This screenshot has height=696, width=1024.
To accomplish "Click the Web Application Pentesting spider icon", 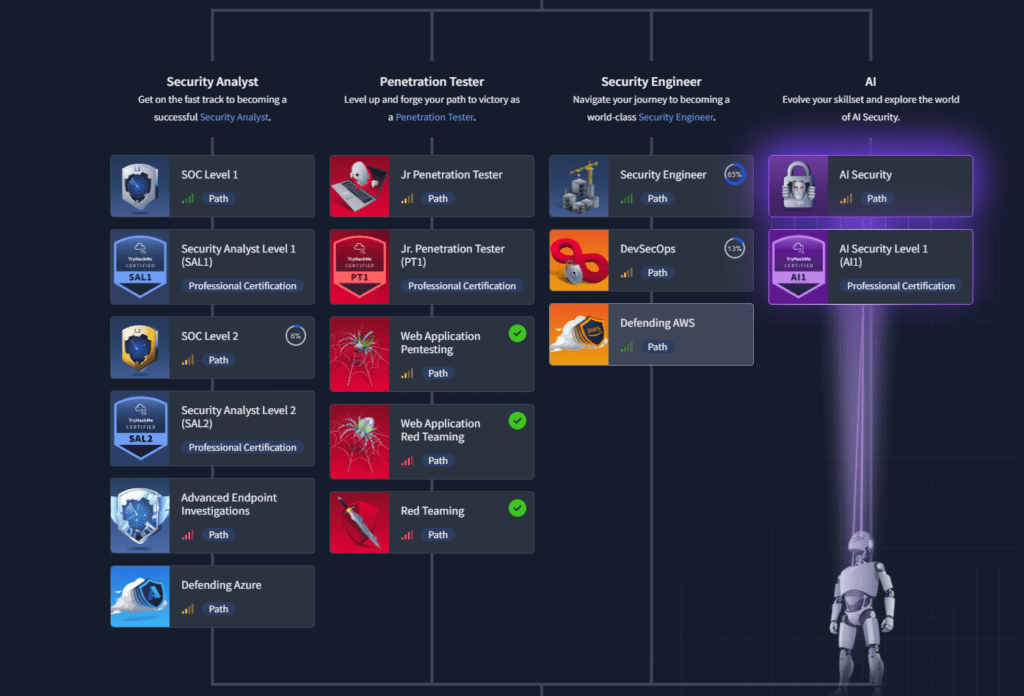I will point(359,354).
